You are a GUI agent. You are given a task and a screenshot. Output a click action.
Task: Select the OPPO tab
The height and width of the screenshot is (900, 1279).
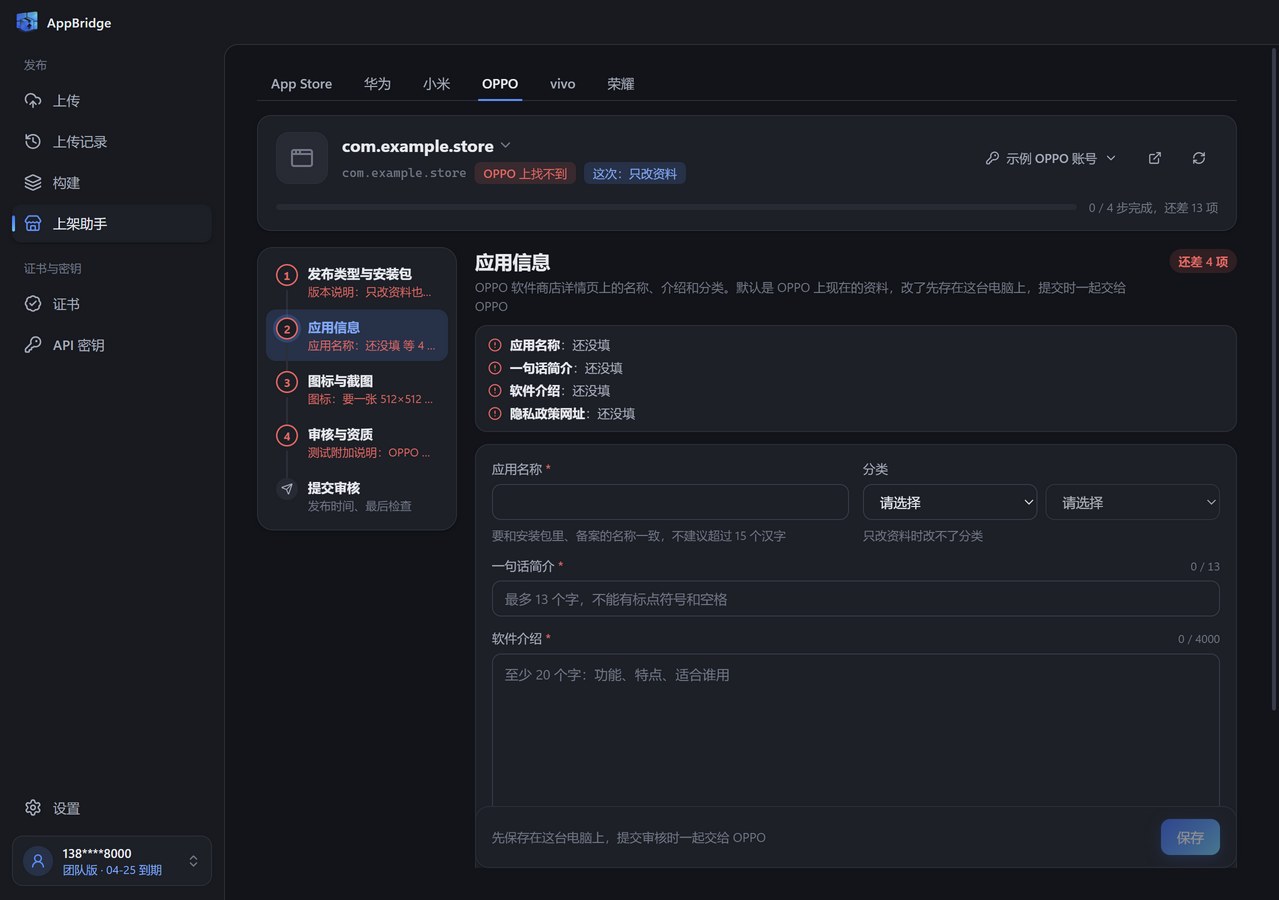(x=500, y=84)
